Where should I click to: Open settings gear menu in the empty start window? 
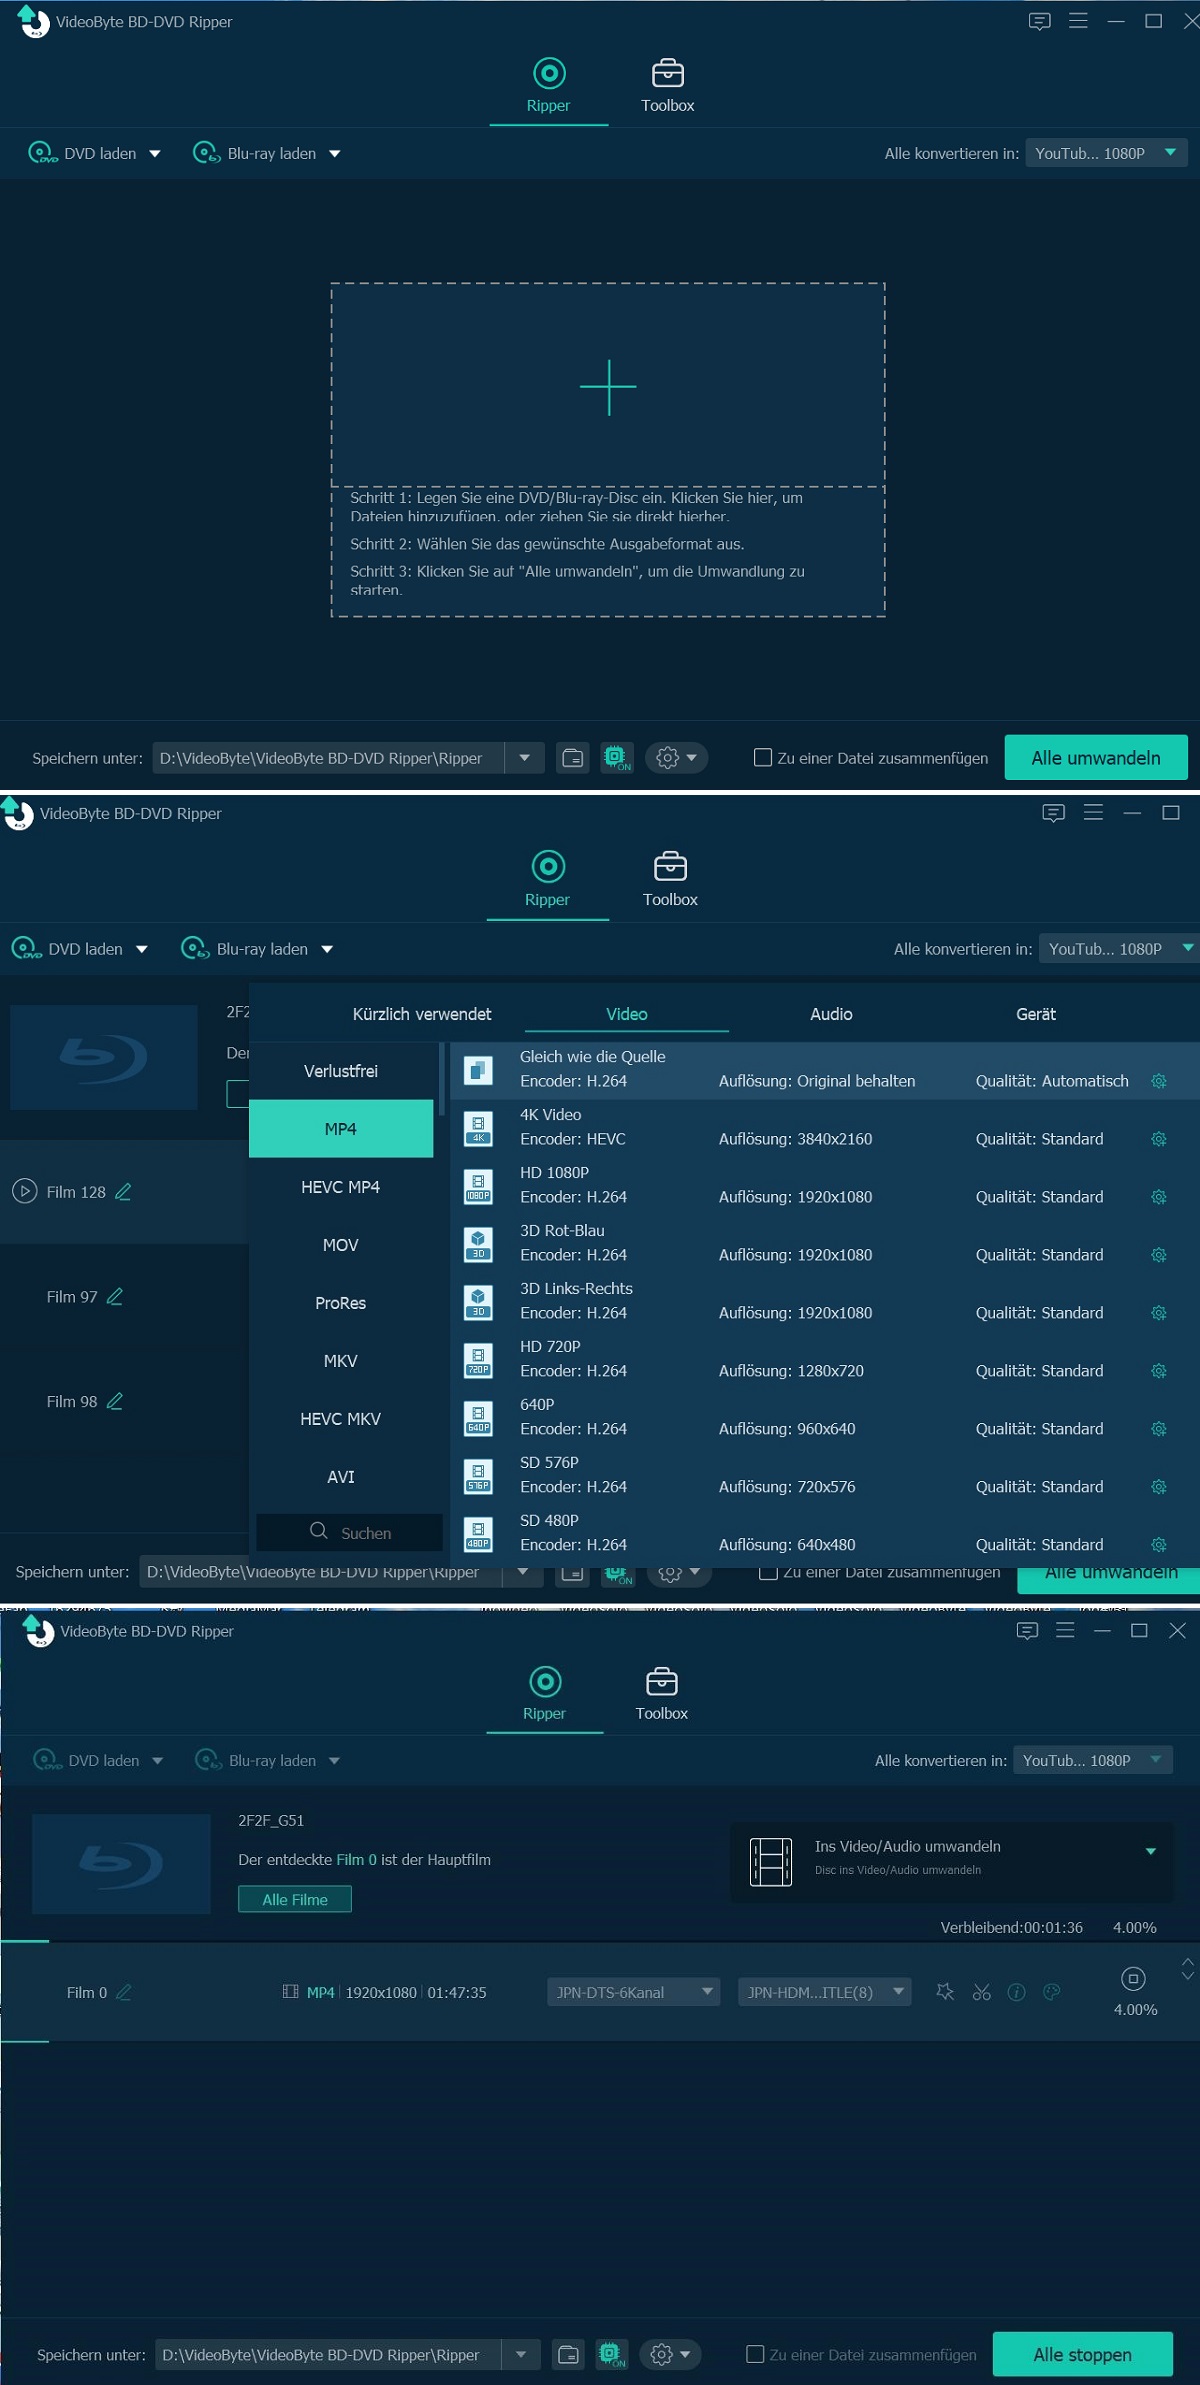677,758
